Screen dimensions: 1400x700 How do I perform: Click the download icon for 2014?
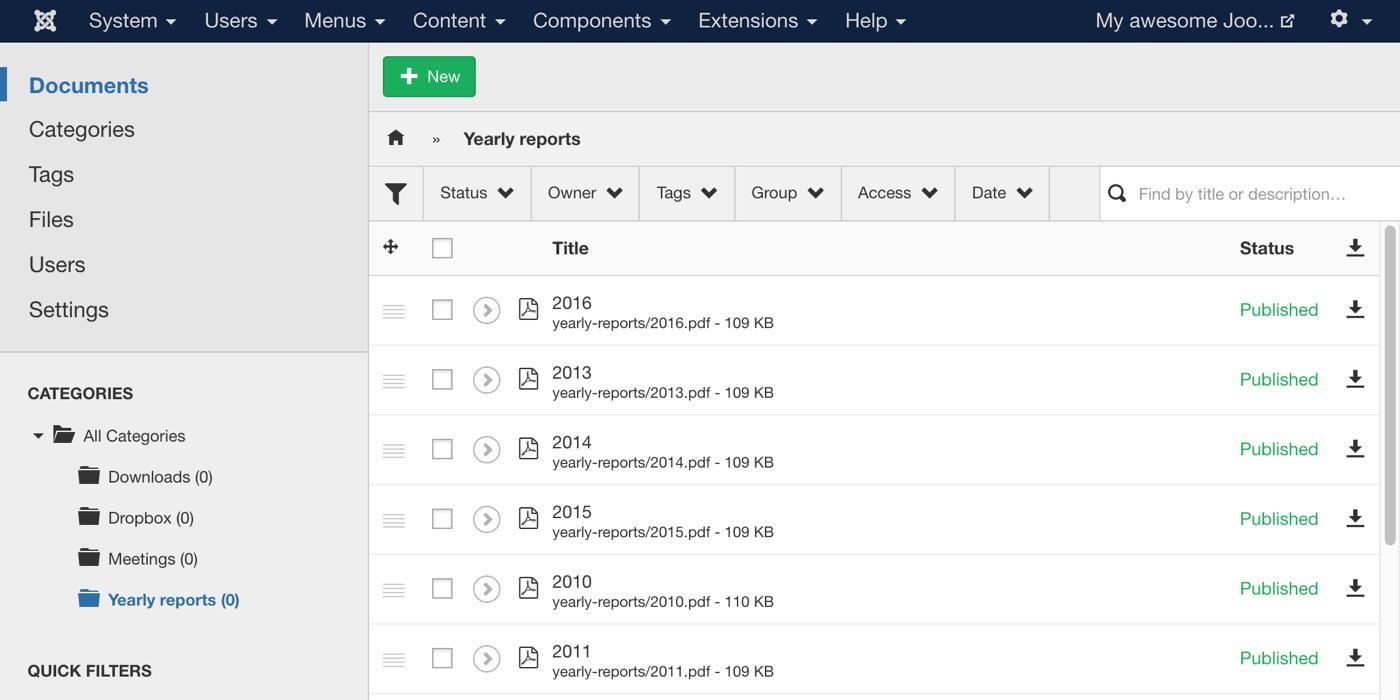(x=1354, y=449)
